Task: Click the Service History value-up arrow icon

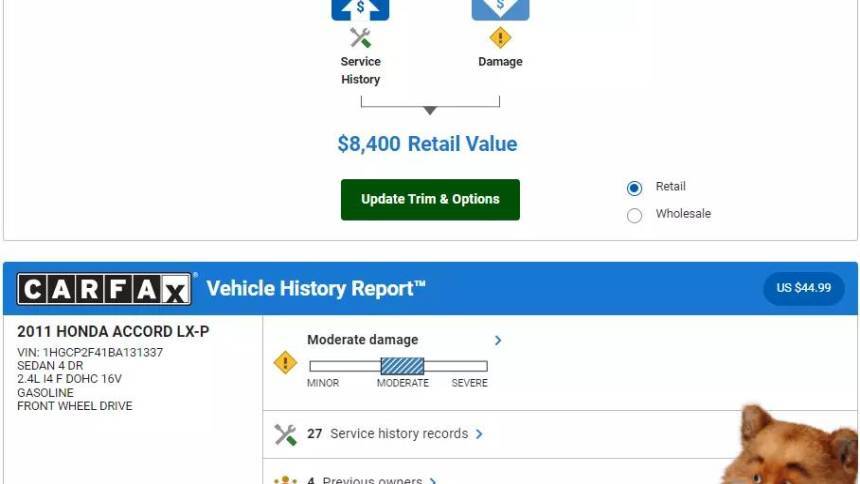Action: (x=360, y=9)
